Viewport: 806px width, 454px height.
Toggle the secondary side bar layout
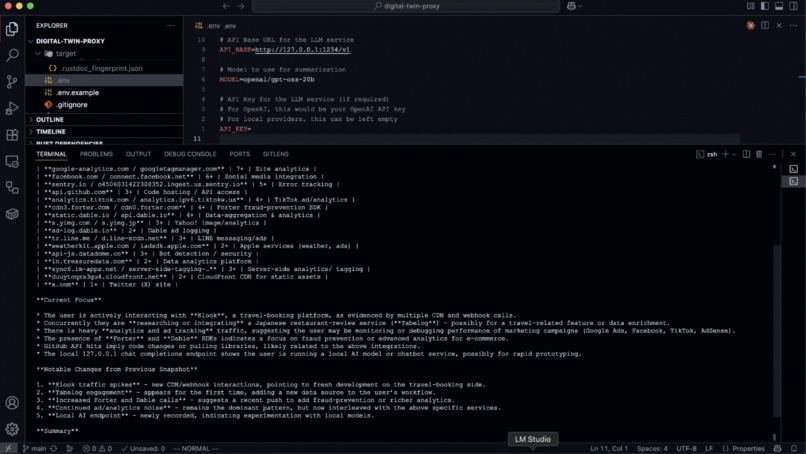pyautogui.click(x=793, y=6)
